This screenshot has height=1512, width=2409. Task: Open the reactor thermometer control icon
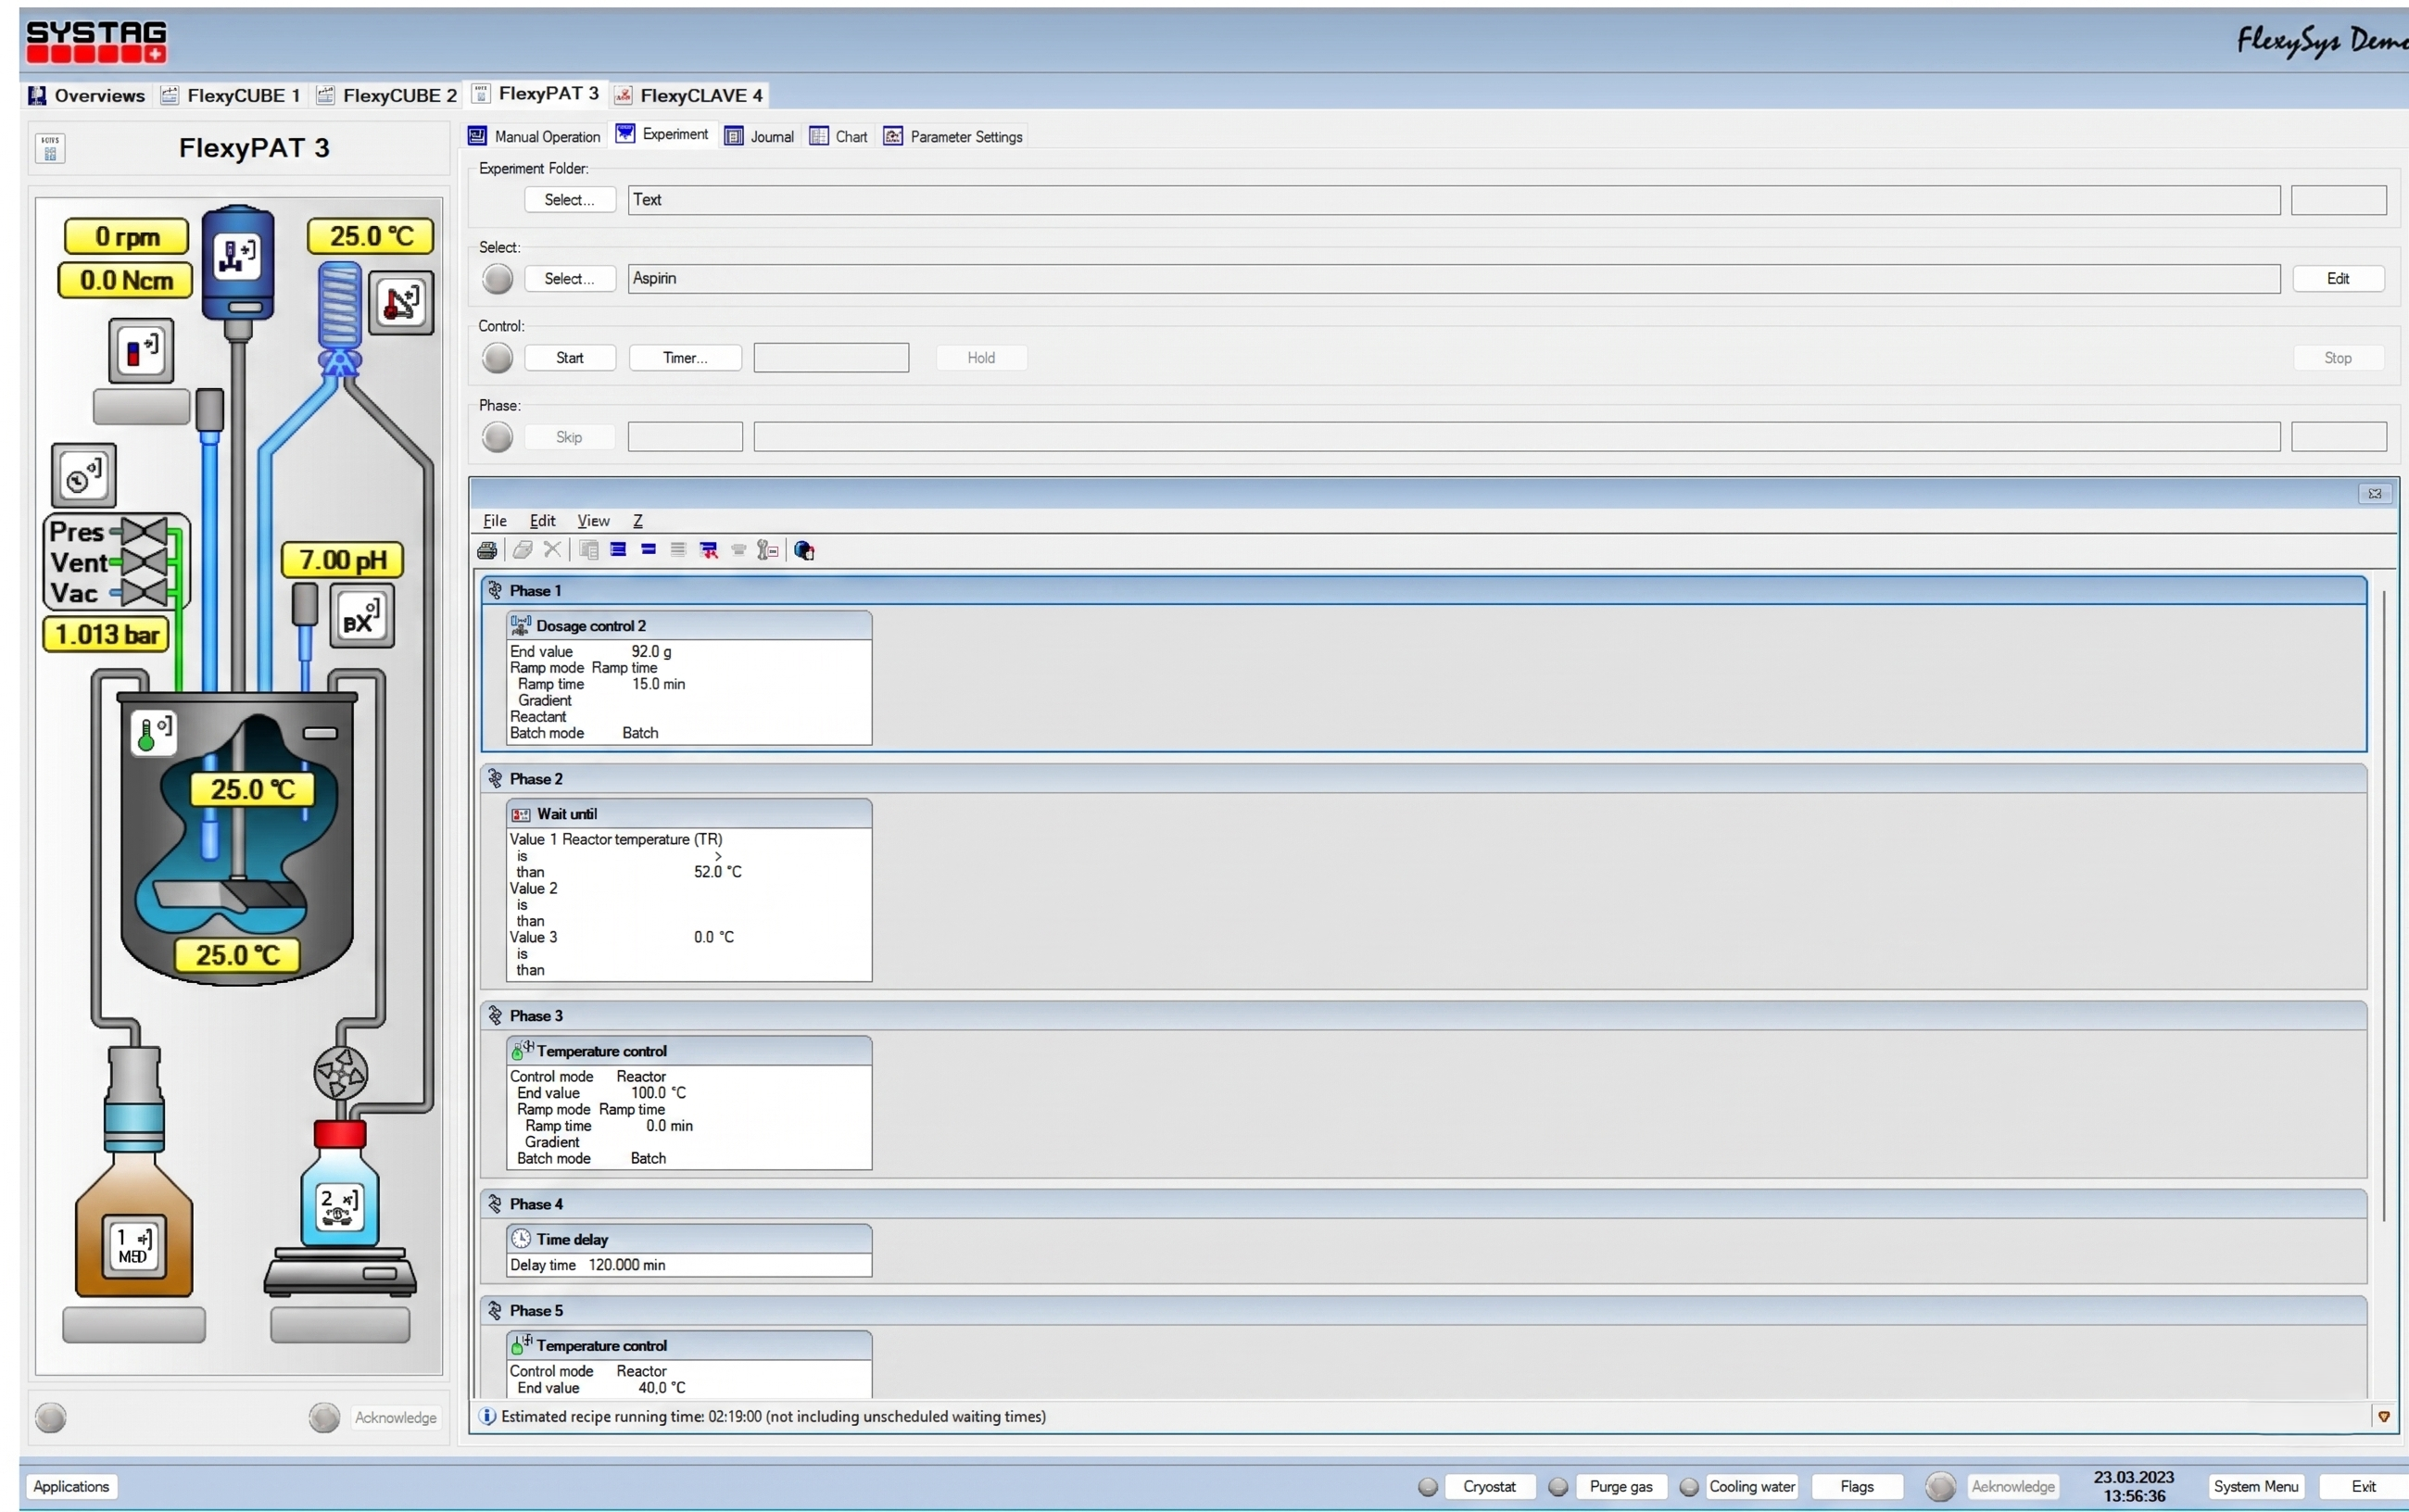tap(154, 733)
